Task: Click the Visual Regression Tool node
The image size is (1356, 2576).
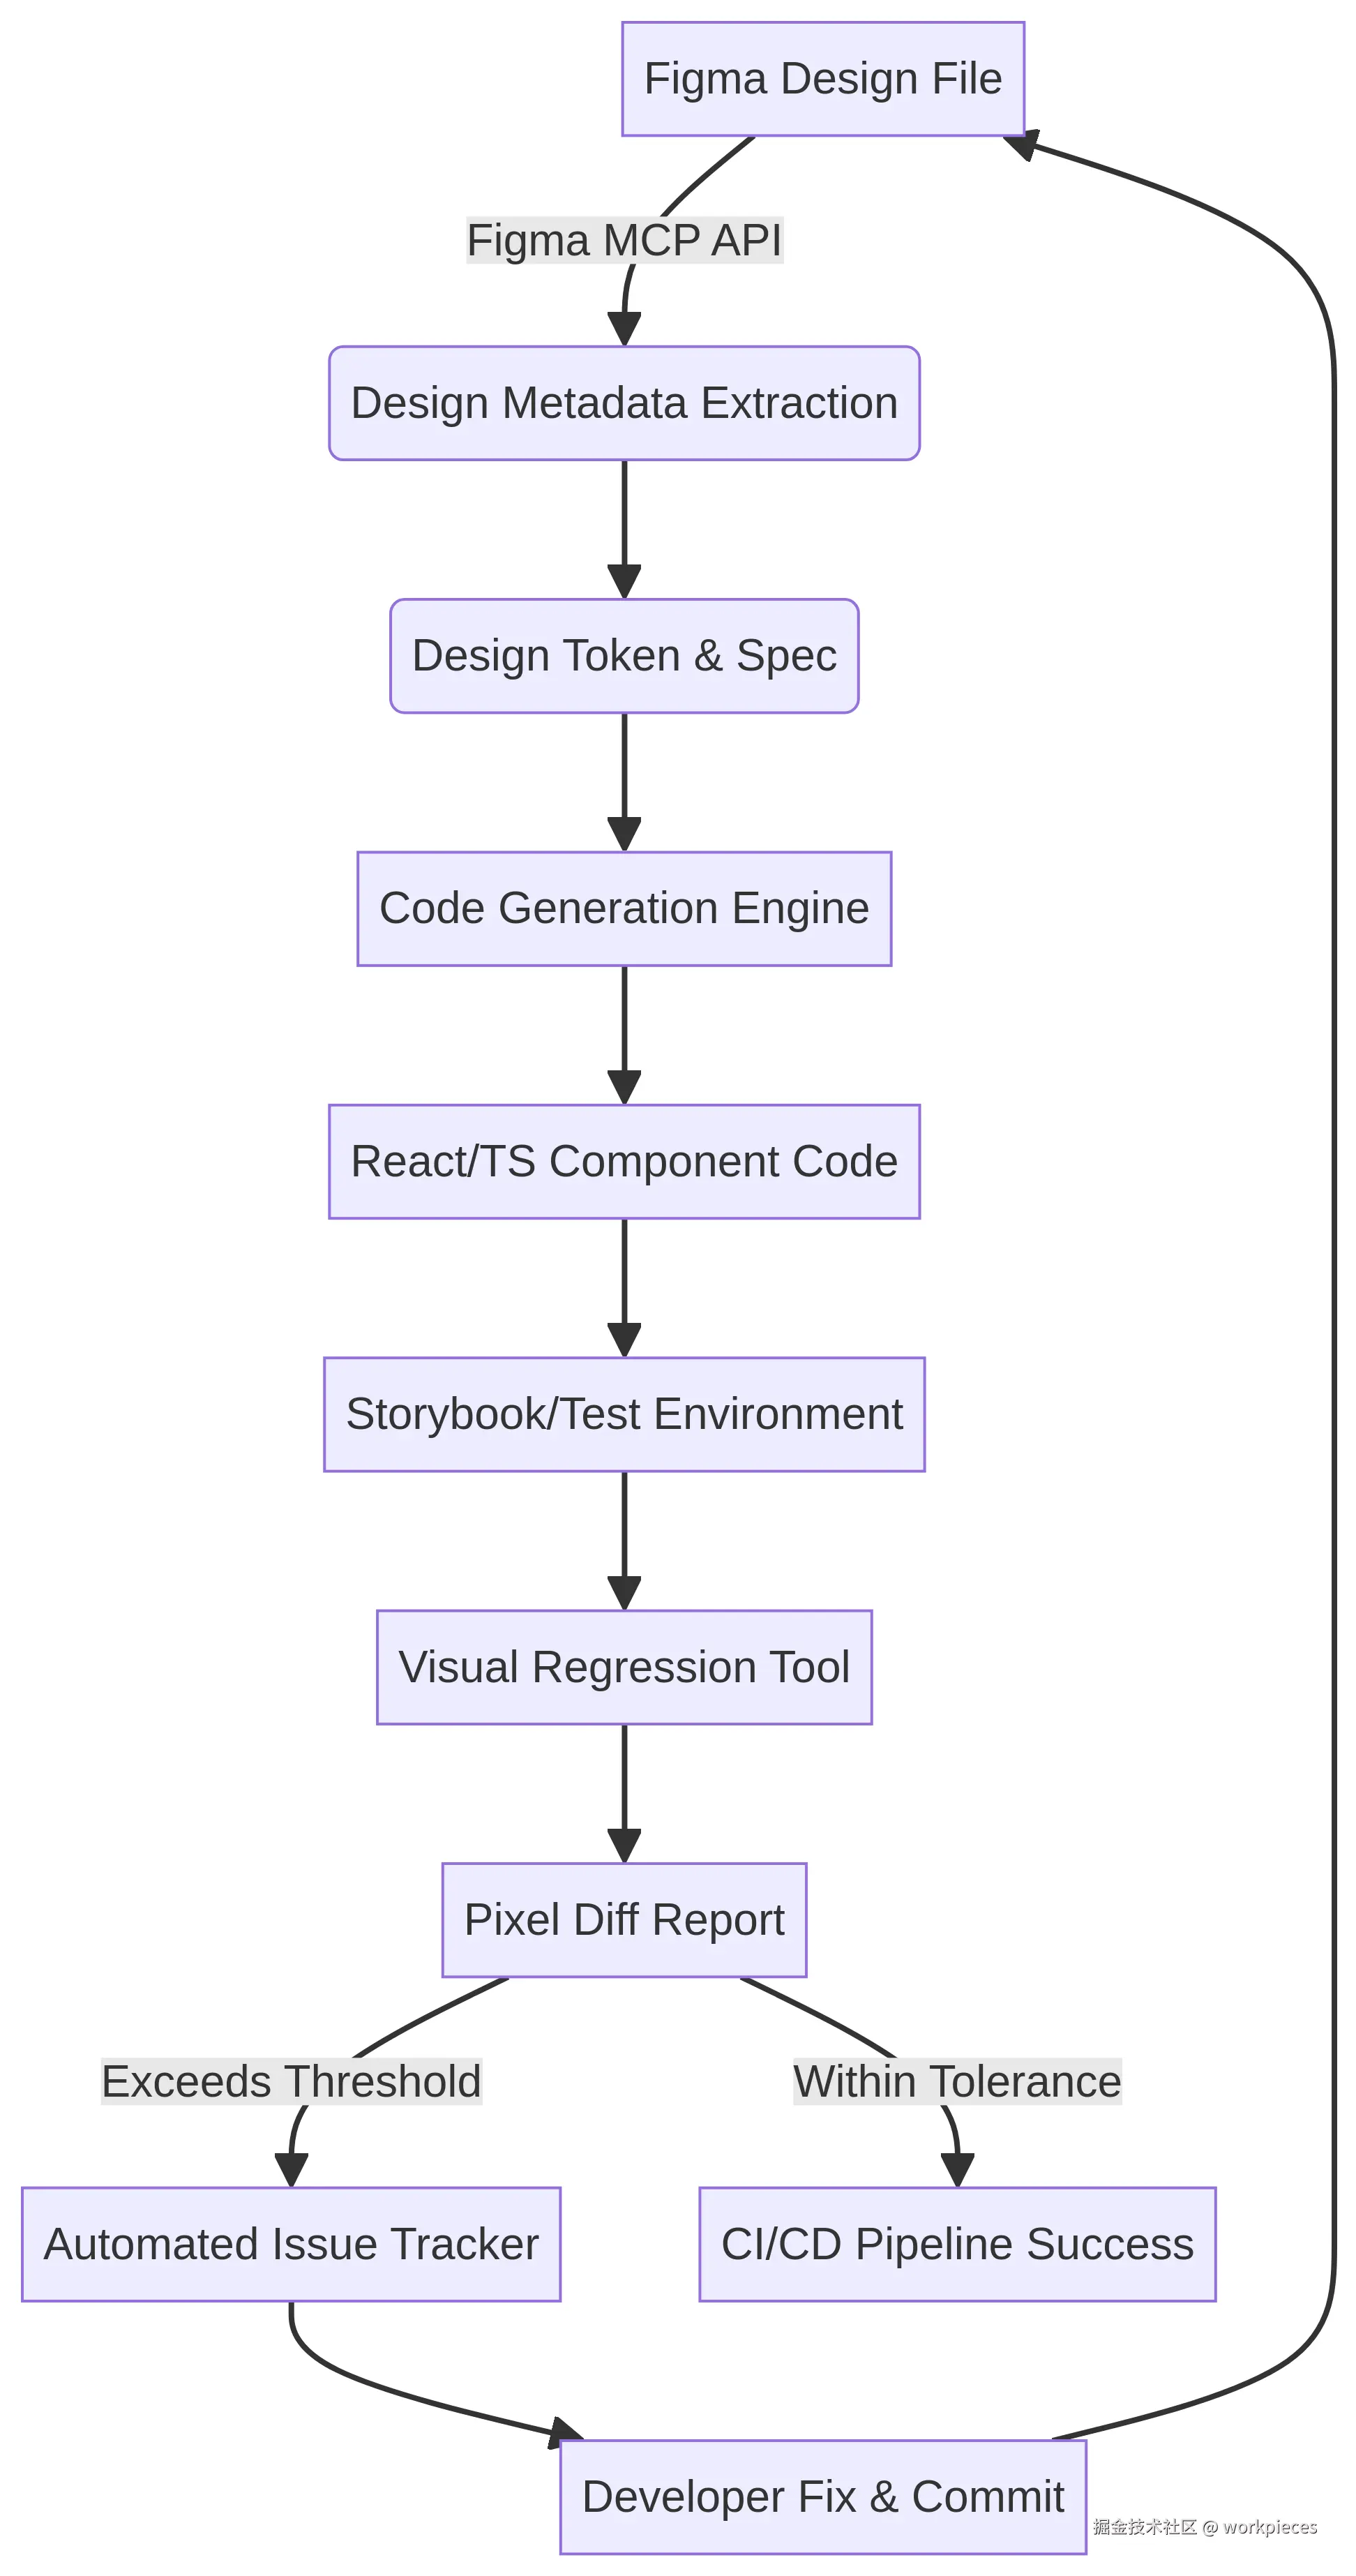Action: (624, 1667)
